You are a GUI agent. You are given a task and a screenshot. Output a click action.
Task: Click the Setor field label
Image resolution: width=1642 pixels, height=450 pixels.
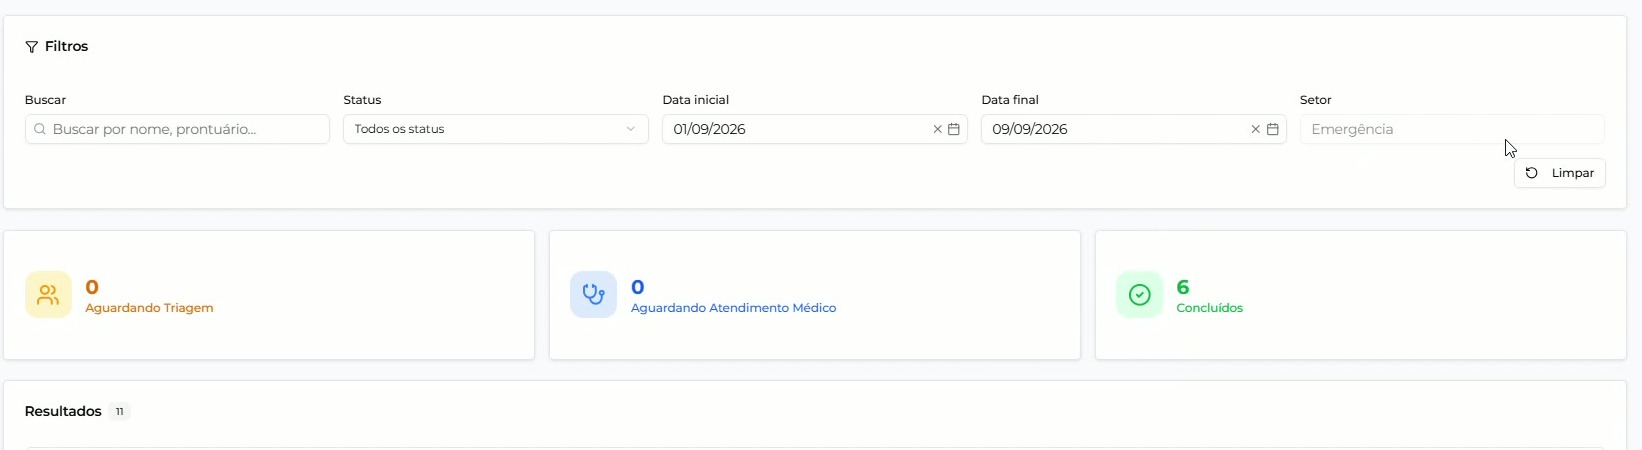click(1316, 100)
